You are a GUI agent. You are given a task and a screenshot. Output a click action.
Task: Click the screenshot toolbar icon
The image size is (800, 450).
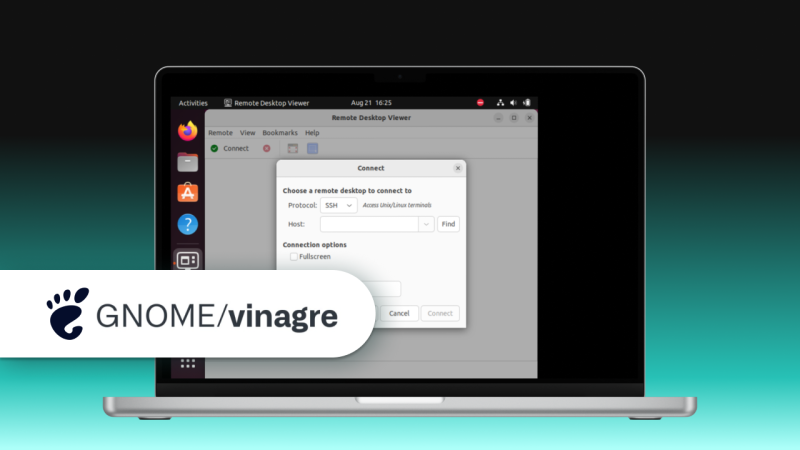[x=313, y=148]
